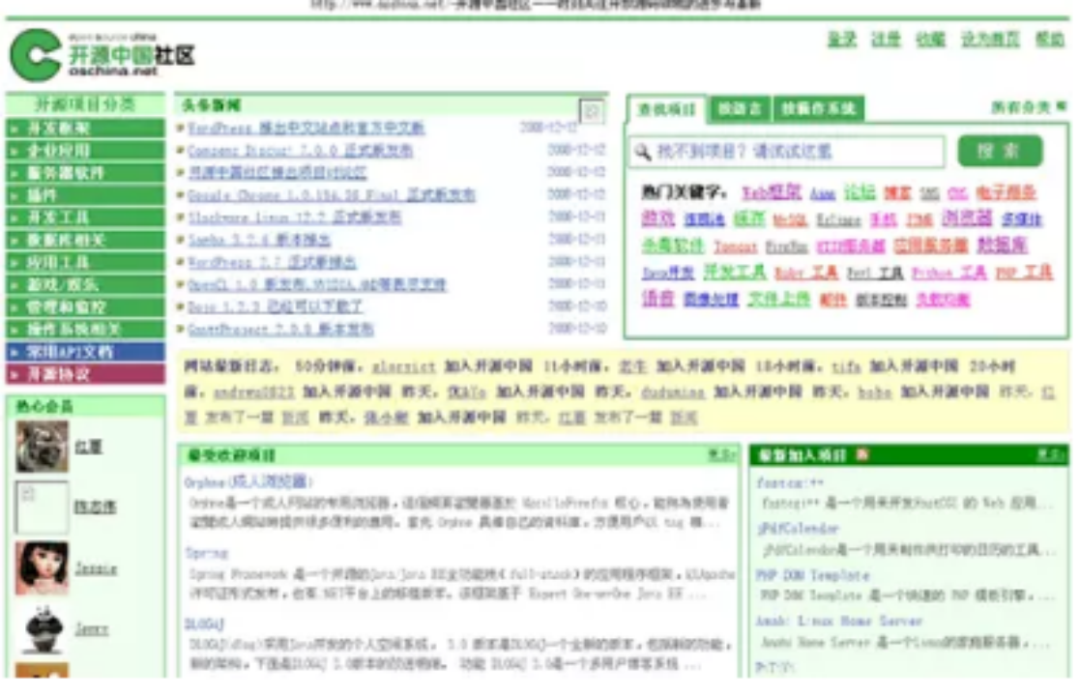The width and height of the screenshot is (1080, 696).
Task: Click the PHP 工具 keyword
Action: point(1024,273)
